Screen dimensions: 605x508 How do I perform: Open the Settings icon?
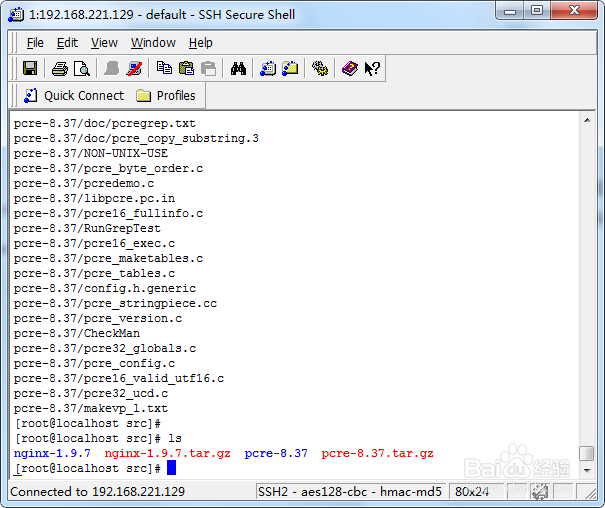pyautogui.click(x=320, y=69)
